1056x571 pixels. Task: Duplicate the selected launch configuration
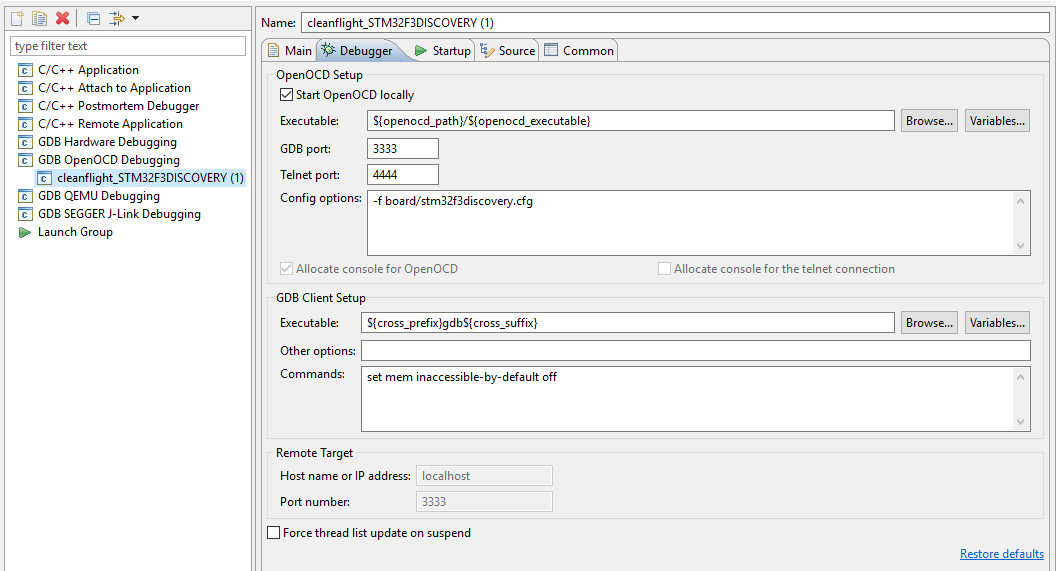click(x=39, y=18)
